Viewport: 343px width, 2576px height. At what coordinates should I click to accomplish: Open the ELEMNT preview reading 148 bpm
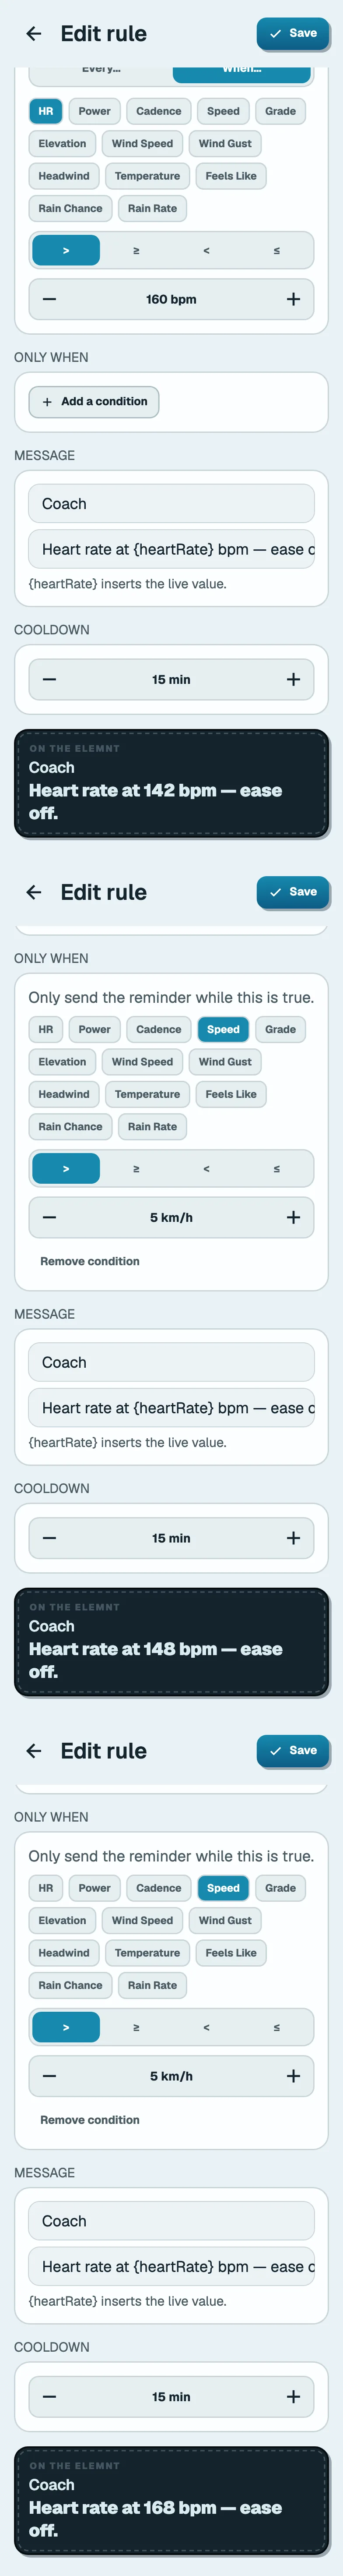coord(171,1642)
